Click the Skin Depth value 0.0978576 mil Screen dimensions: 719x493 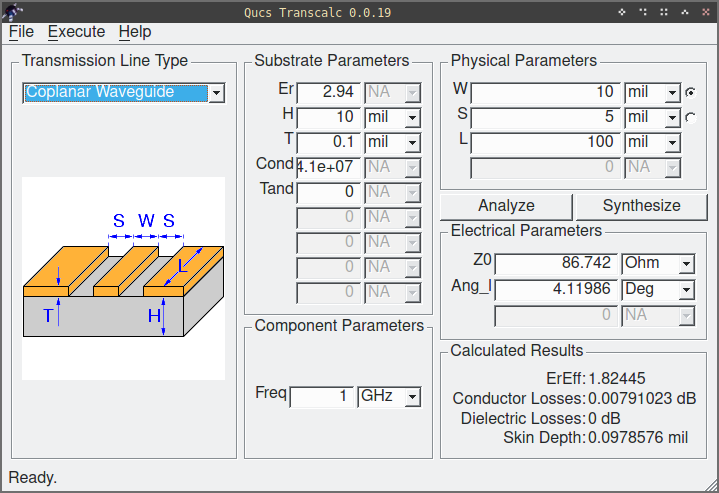(638, 438)
